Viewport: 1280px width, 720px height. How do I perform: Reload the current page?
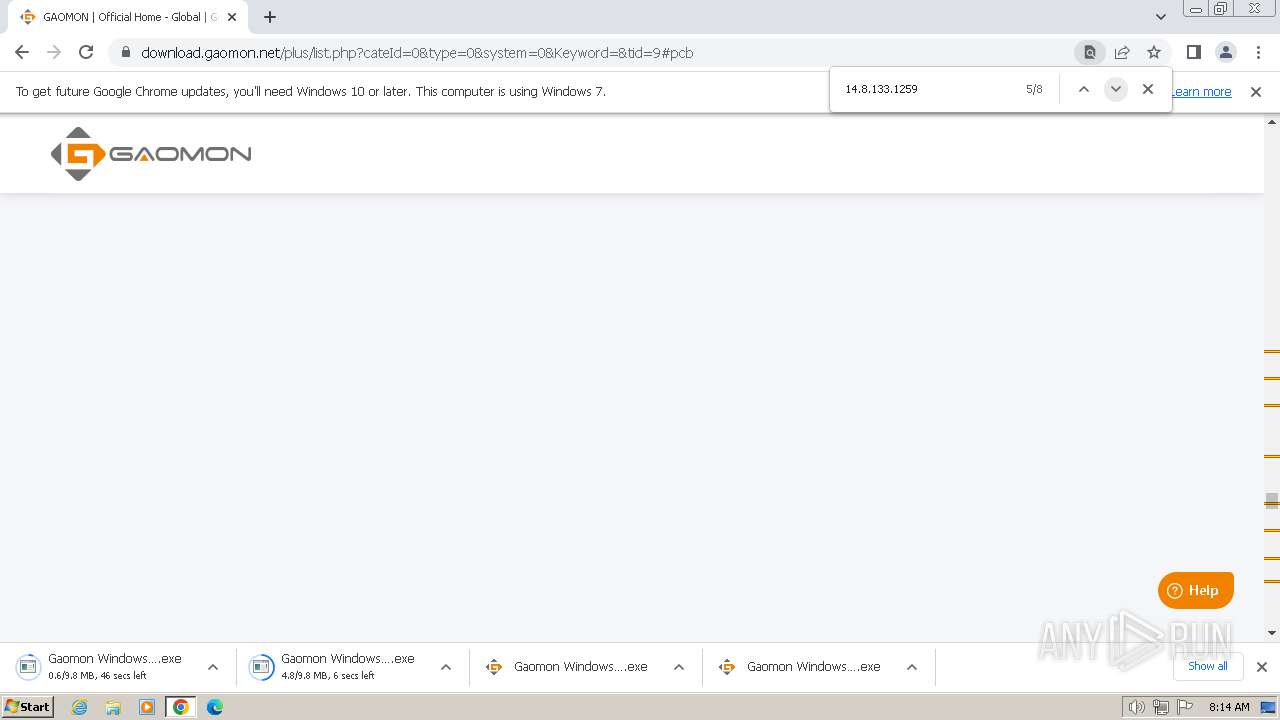point(86,52)
